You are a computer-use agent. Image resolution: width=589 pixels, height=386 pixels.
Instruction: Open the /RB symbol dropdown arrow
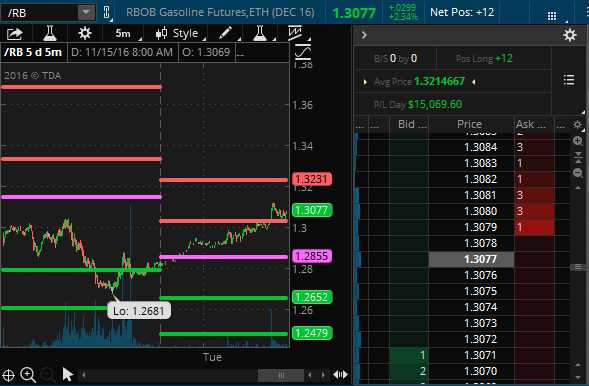coord(86,12)
